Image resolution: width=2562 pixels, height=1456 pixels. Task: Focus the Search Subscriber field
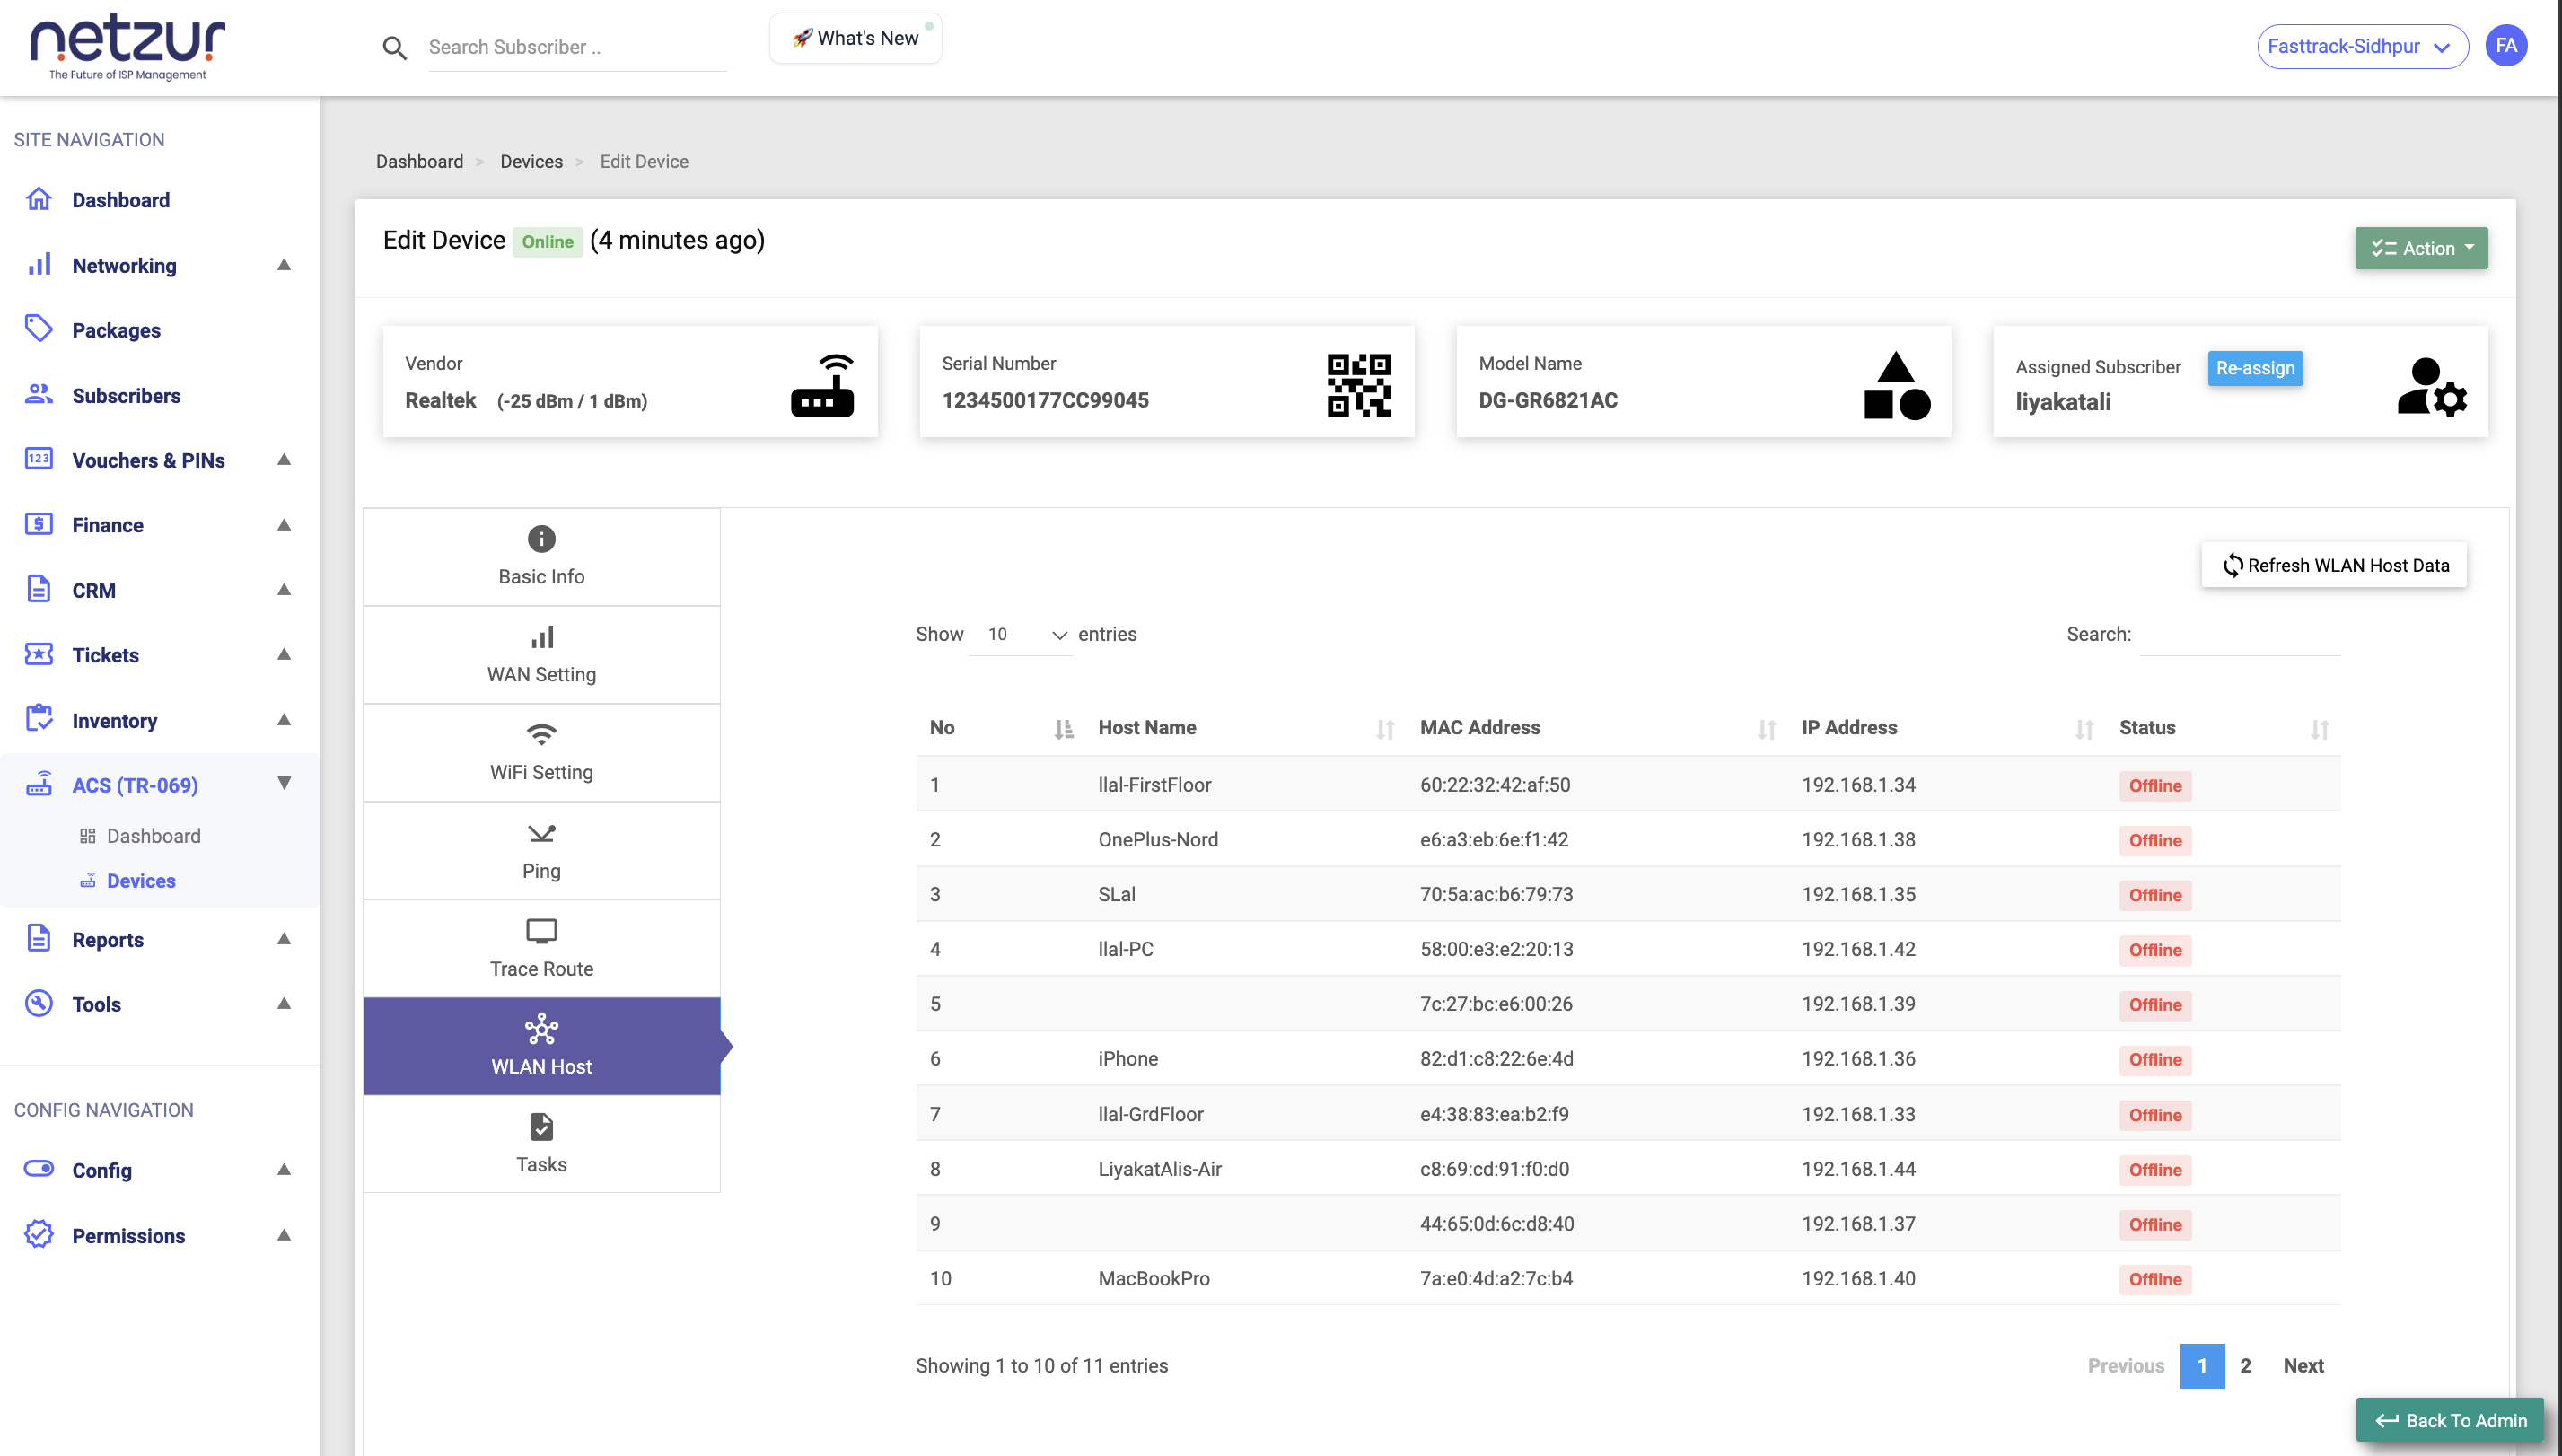tap(577, 47)
